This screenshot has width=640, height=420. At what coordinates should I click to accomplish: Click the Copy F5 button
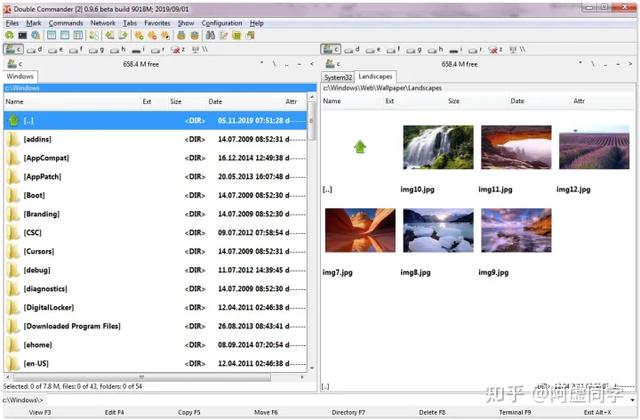coord(189,412)
